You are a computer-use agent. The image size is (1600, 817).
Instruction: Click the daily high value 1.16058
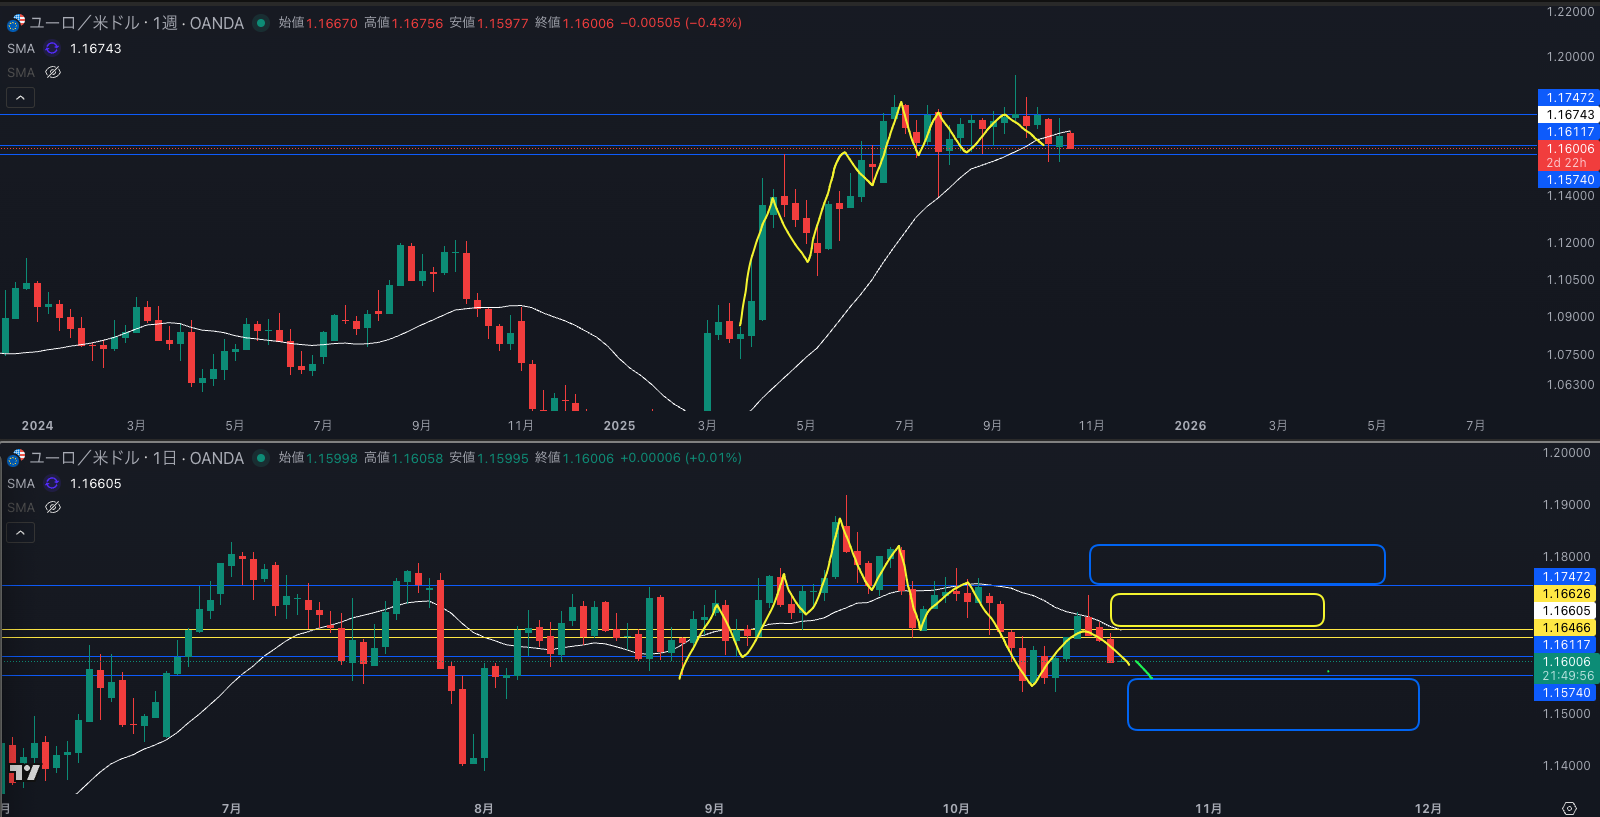click(x=417, y=458)
